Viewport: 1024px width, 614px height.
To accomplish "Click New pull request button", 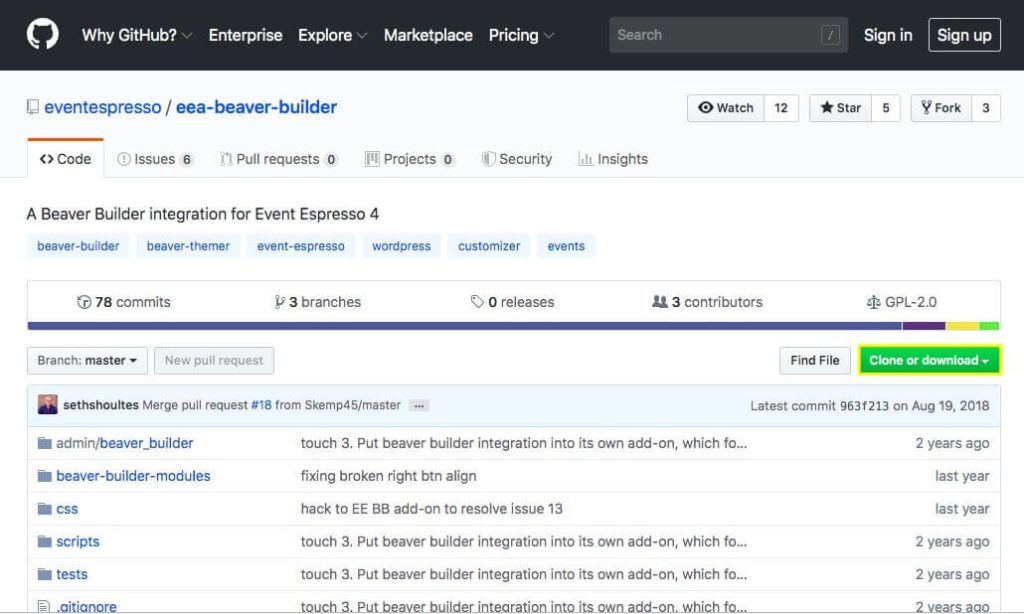I will 214,361.
